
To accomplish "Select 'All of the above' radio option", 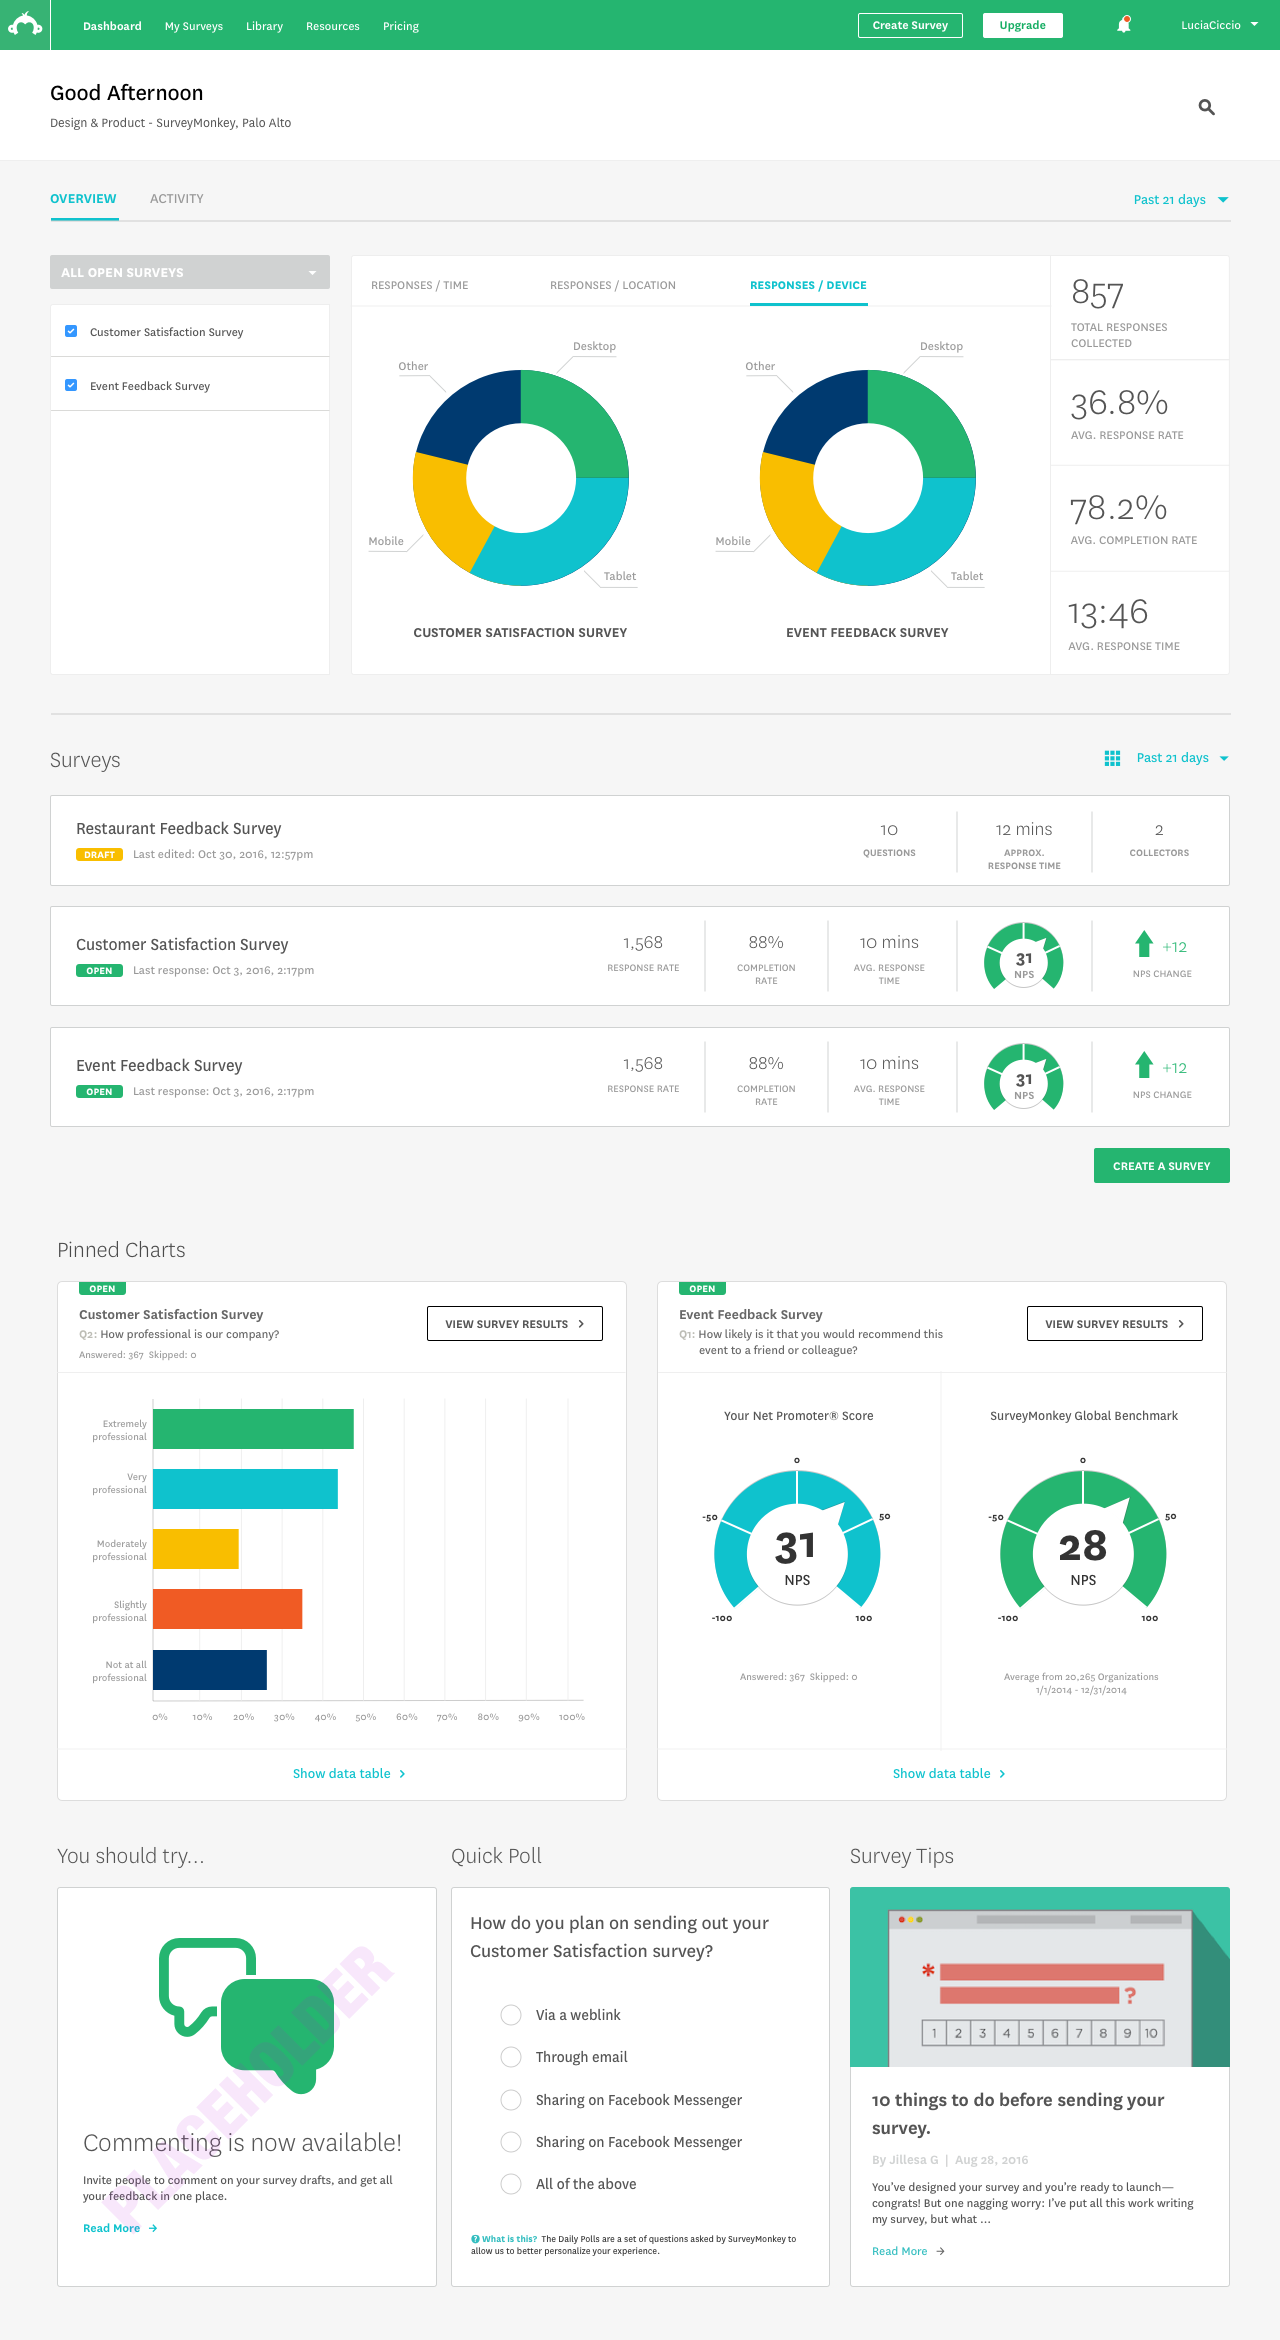I will click(511, 2184).
